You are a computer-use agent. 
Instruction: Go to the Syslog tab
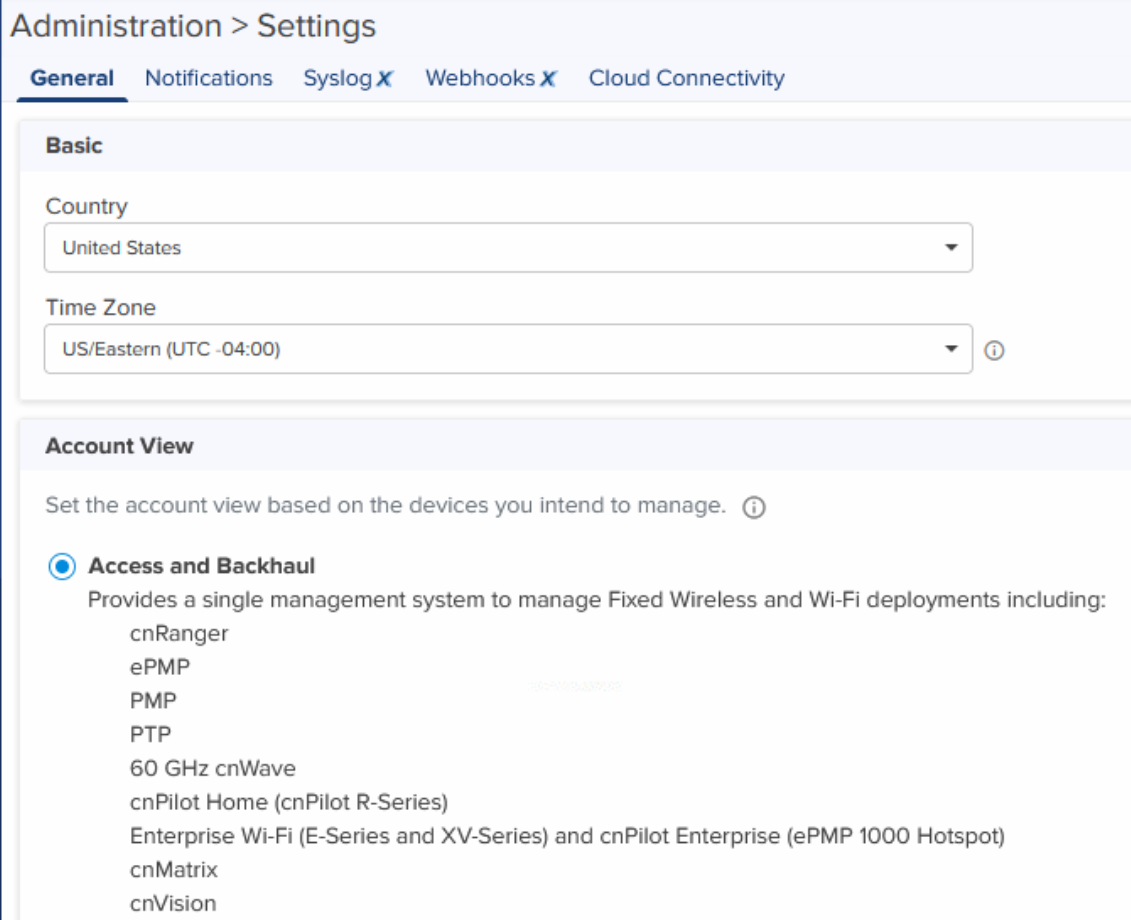pyautogui.click(x=337, y=78)
